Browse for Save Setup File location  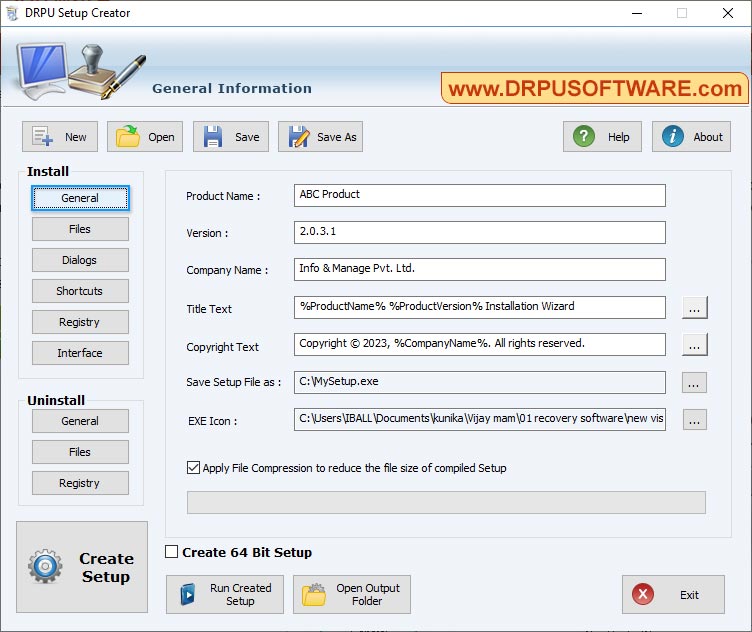(694, 382)
